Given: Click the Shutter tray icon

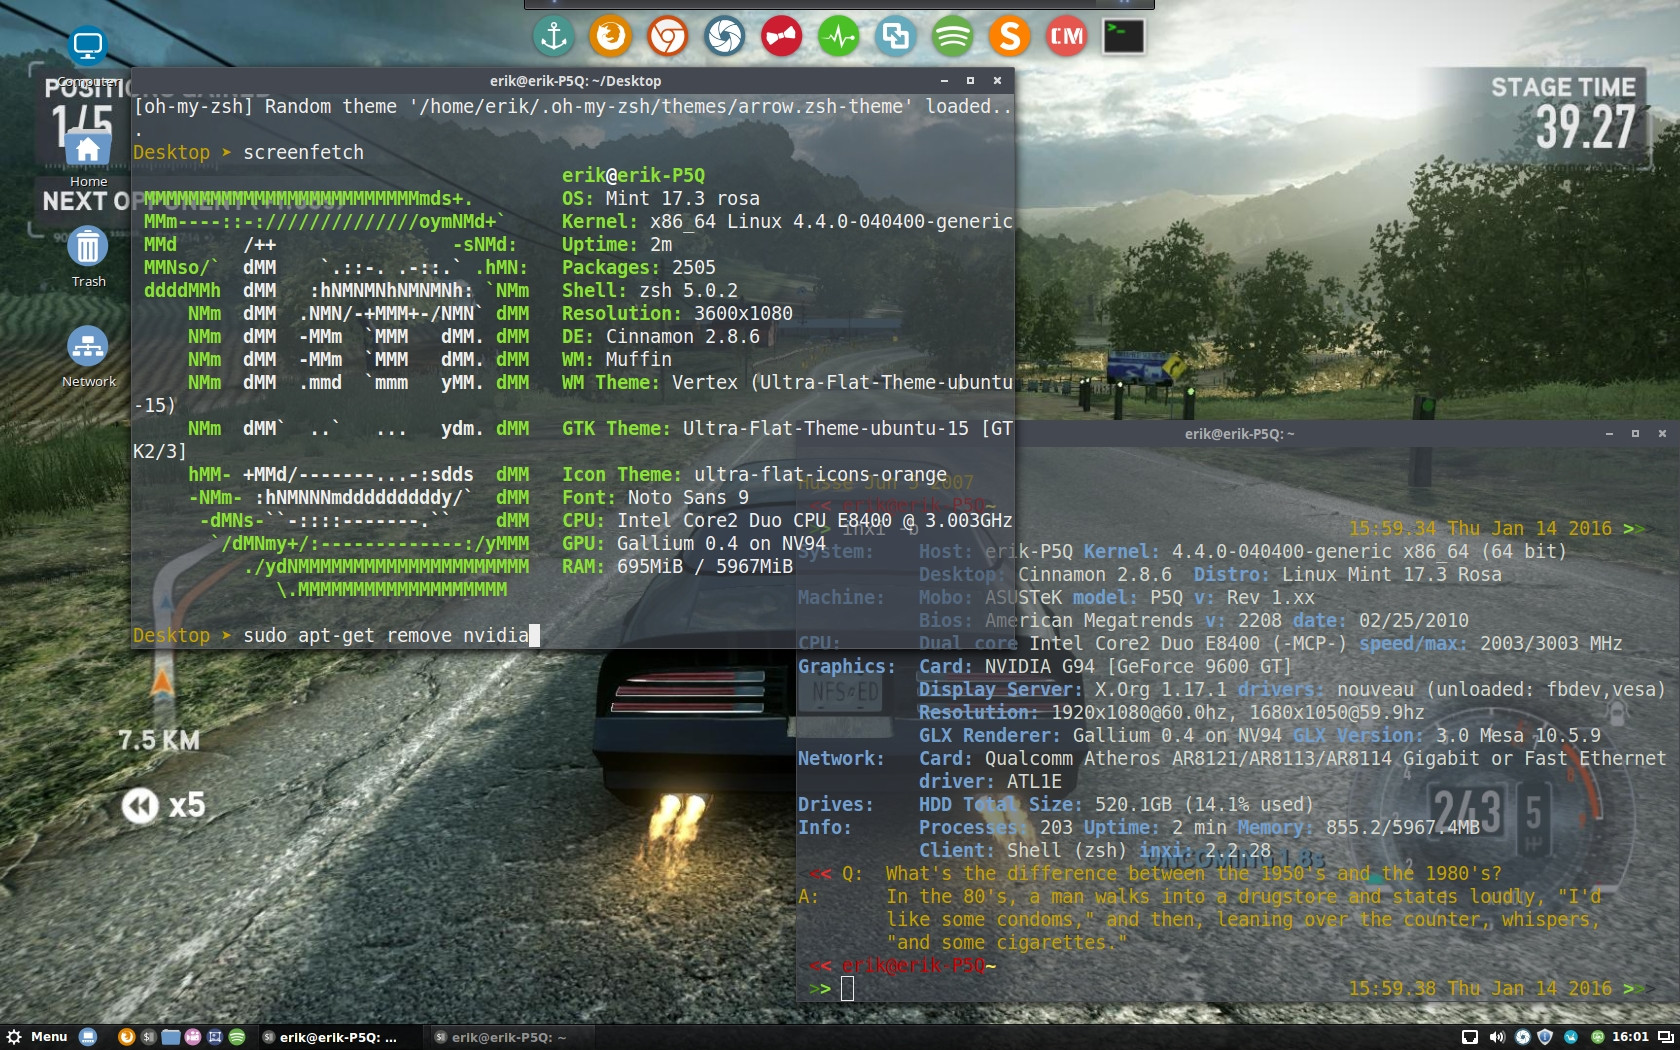Looking at the screenshot, I should (x=1523, y=1037).
